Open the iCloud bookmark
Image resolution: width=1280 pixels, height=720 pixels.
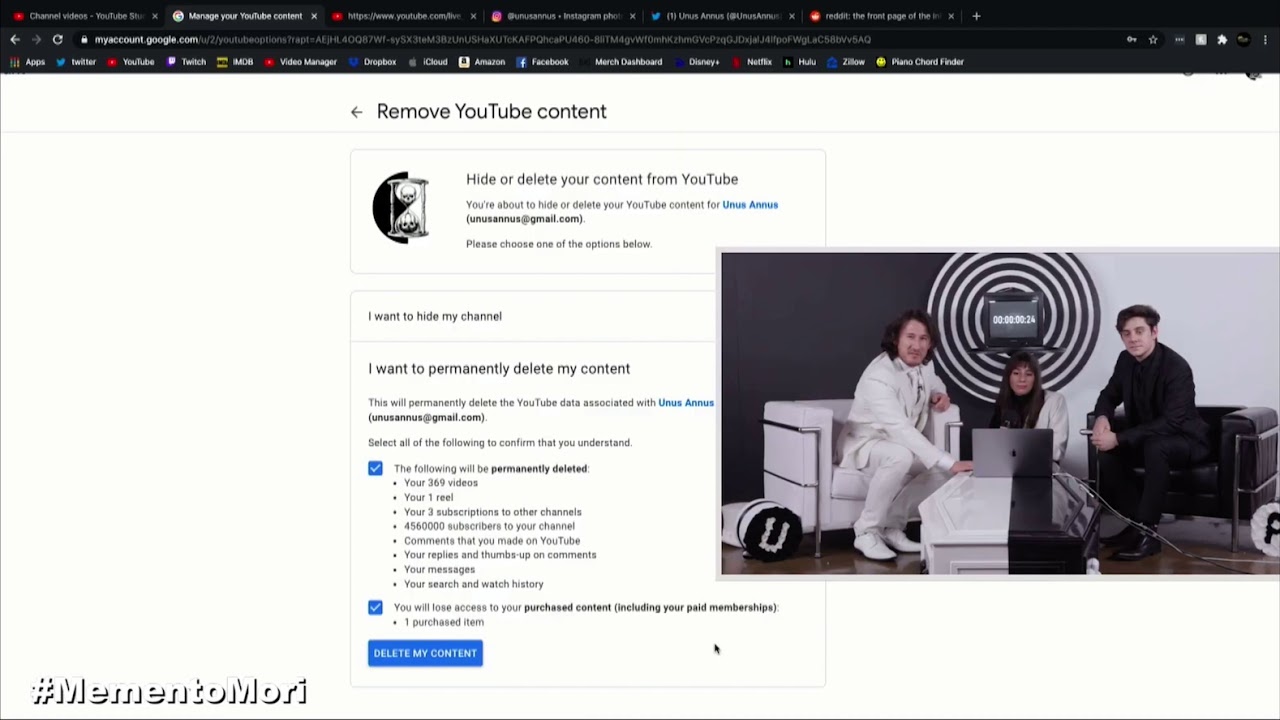[x=428, y=62]
